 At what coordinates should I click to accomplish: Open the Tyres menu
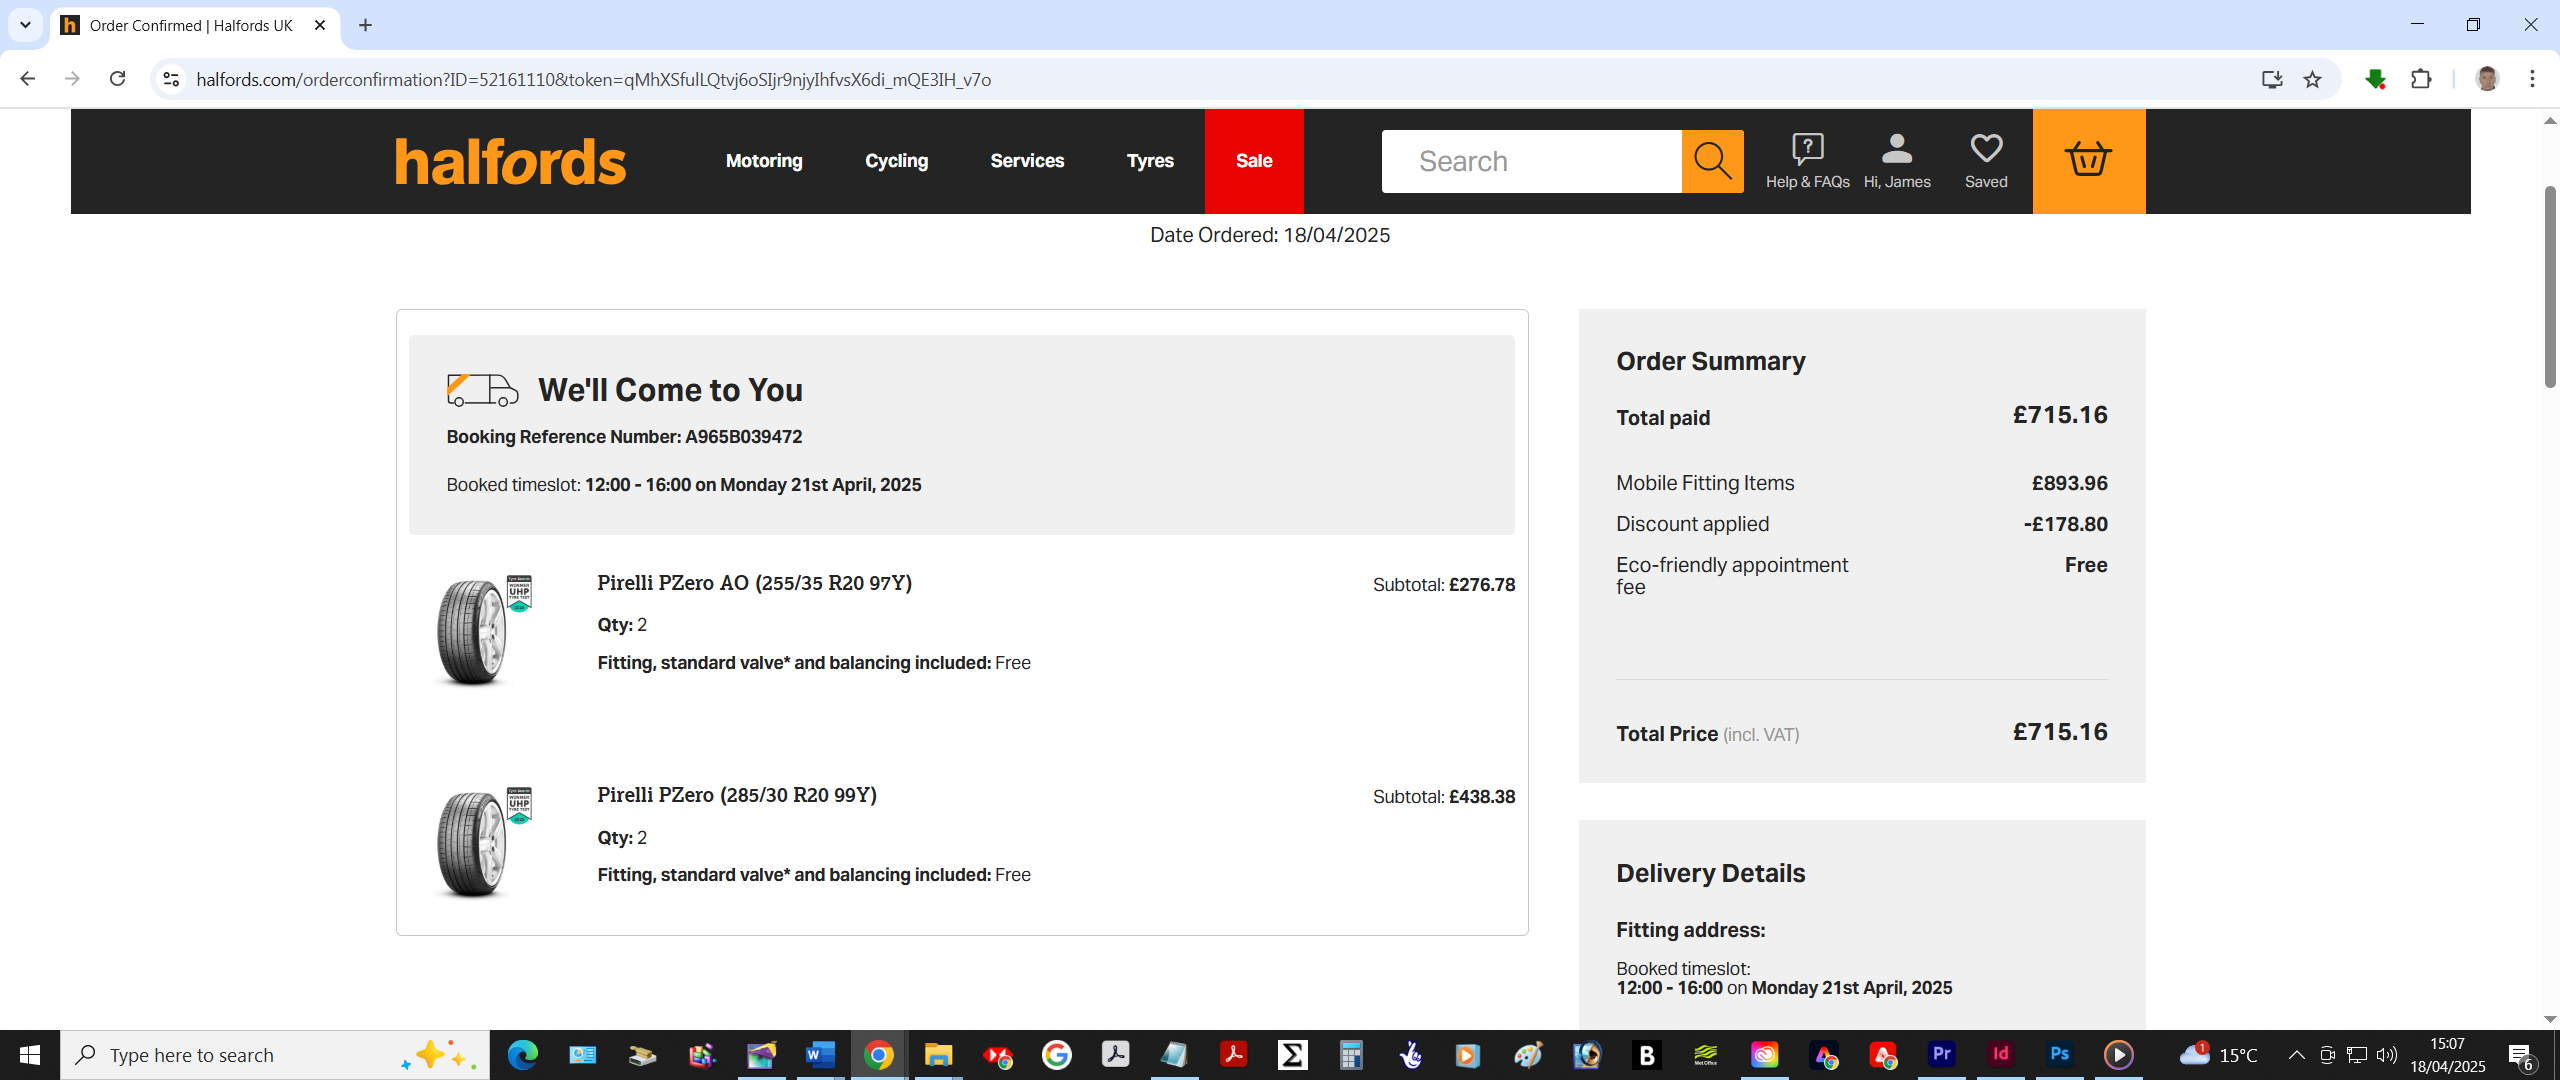click(x=1150, y=161)
